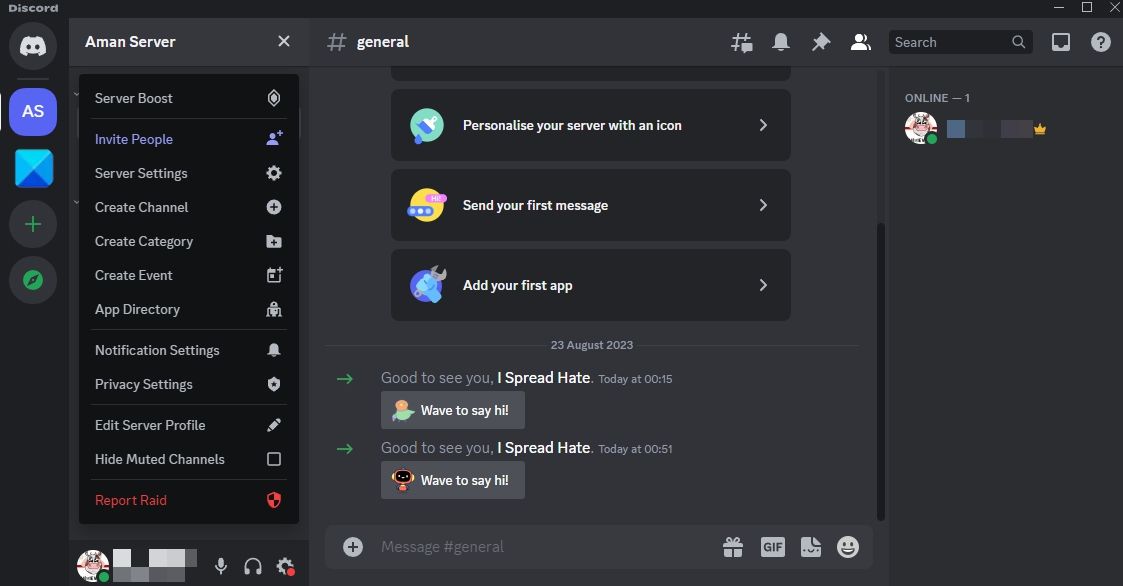Open the emoji picker

click(x=847, y=546)
